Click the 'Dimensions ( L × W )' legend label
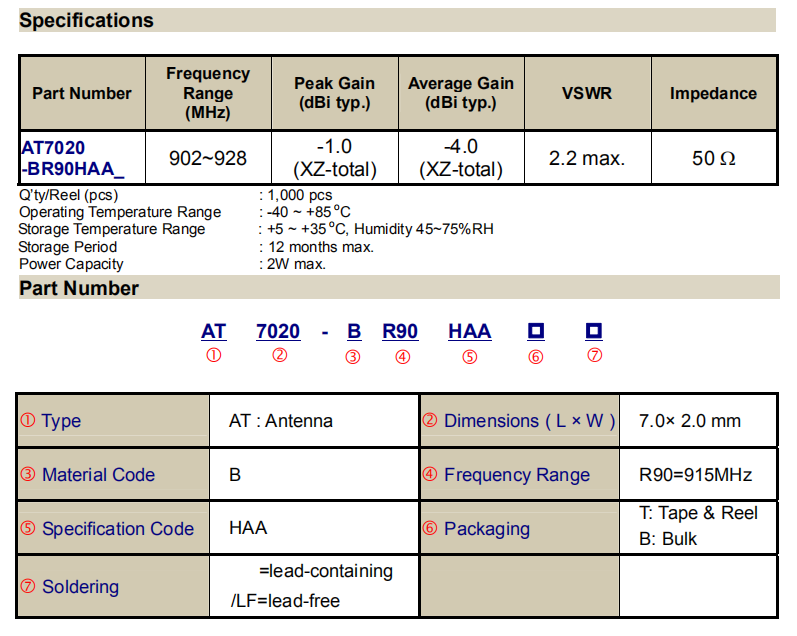797x636 pixels. pos(529,421)
